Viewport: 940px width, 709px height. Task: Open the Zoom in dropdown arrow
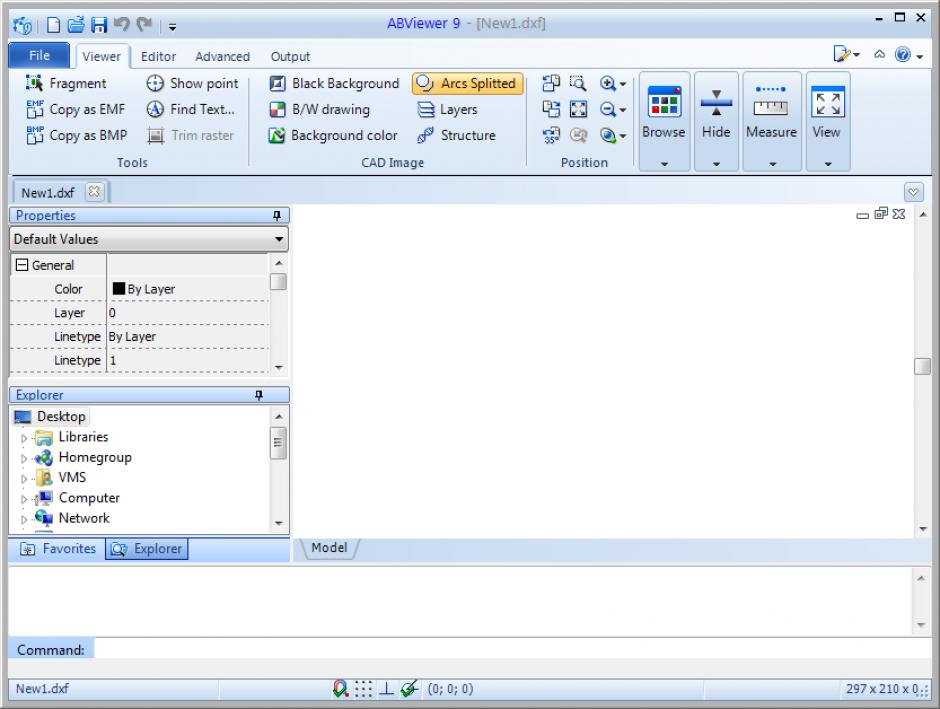tap(623, 85)
